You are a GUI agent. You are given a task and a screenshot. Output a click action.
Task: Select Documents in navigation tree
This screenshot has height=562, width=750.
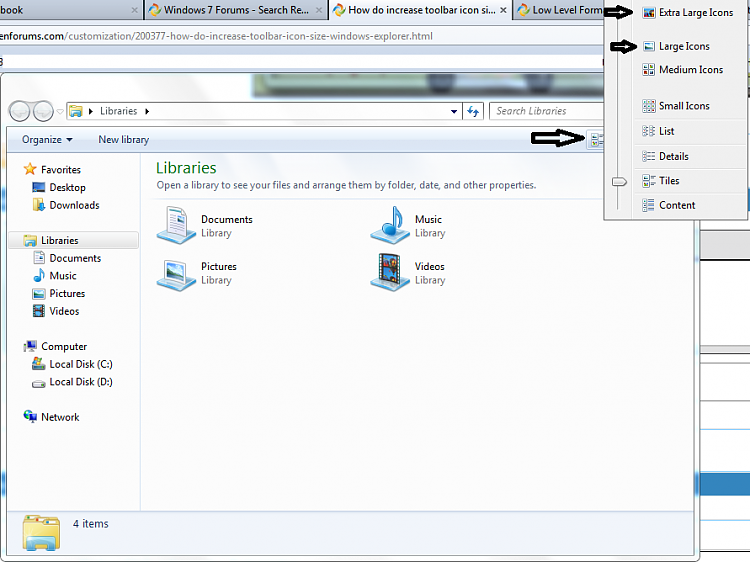75,258
